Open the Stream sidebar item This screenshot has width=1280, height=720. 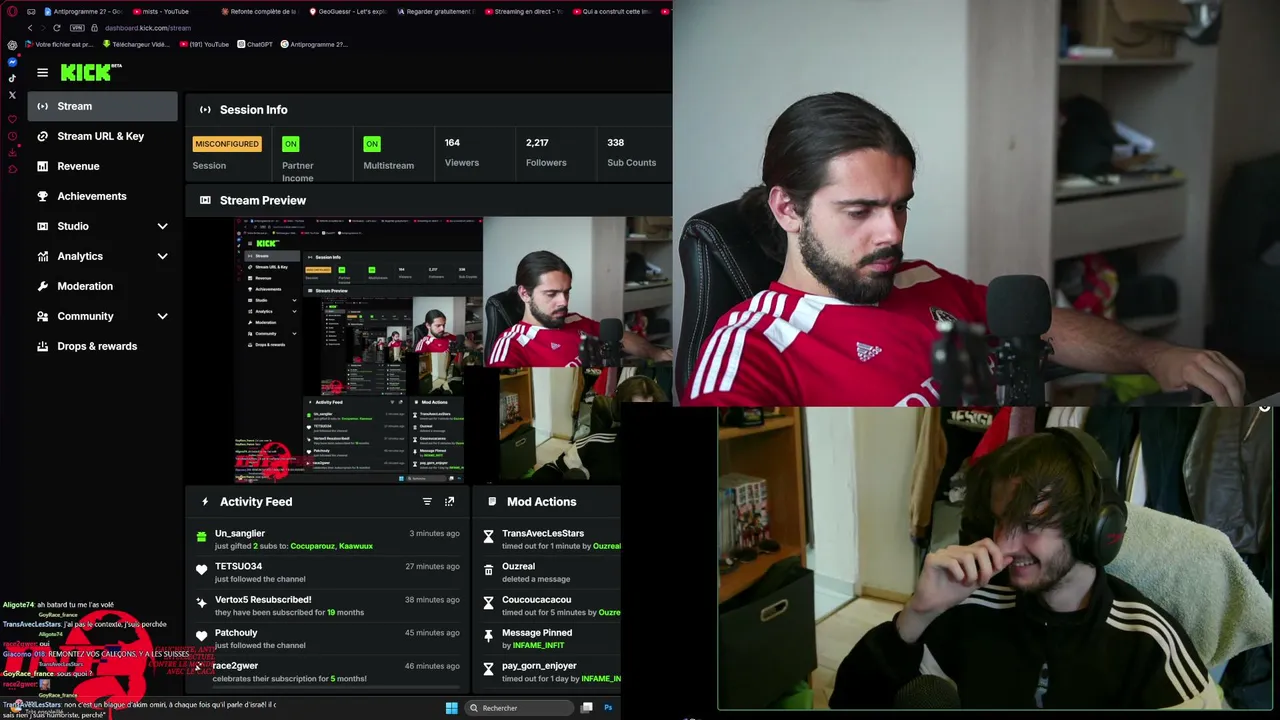pos(103,106)
